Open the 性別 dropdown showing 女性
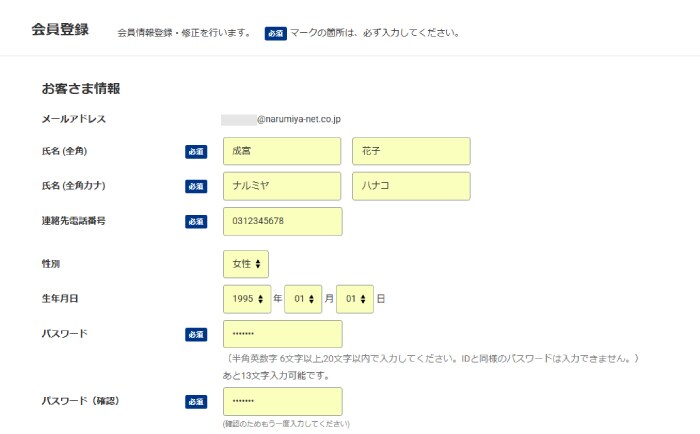700x434 pixels. click(x=246, y=264)
